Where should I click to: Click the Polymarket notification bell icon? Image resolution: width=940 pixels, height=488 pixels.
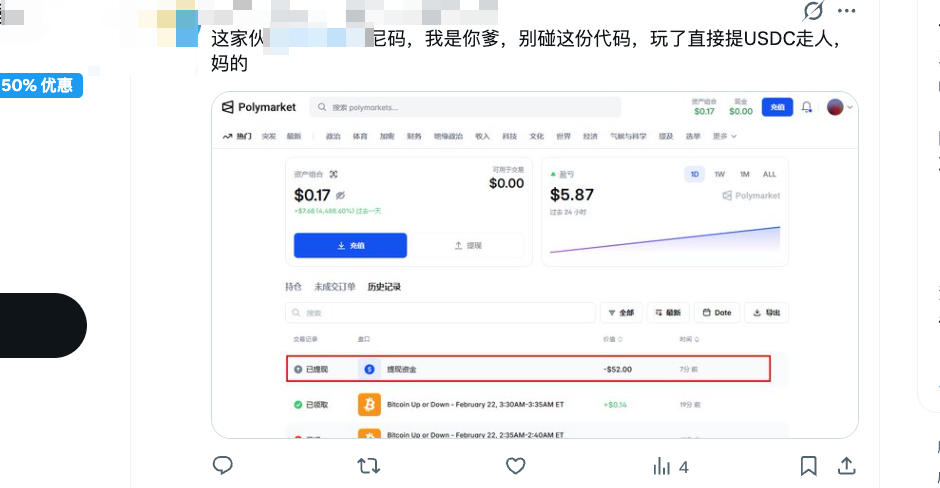click(x=807, y=107)
